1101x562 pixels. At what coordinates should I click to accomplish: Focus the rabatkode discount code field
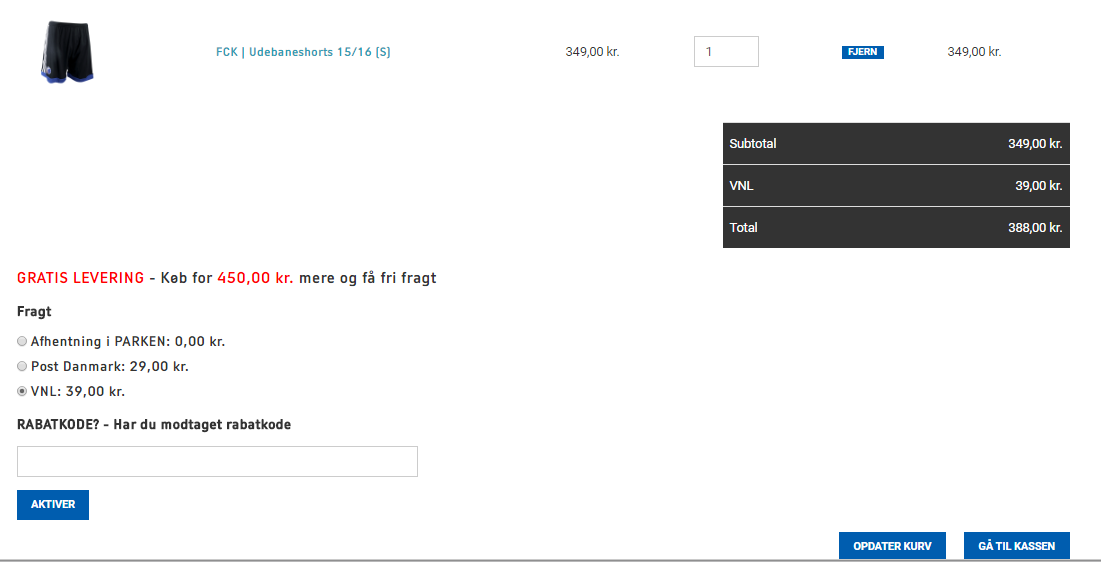[x=217, y=462]
